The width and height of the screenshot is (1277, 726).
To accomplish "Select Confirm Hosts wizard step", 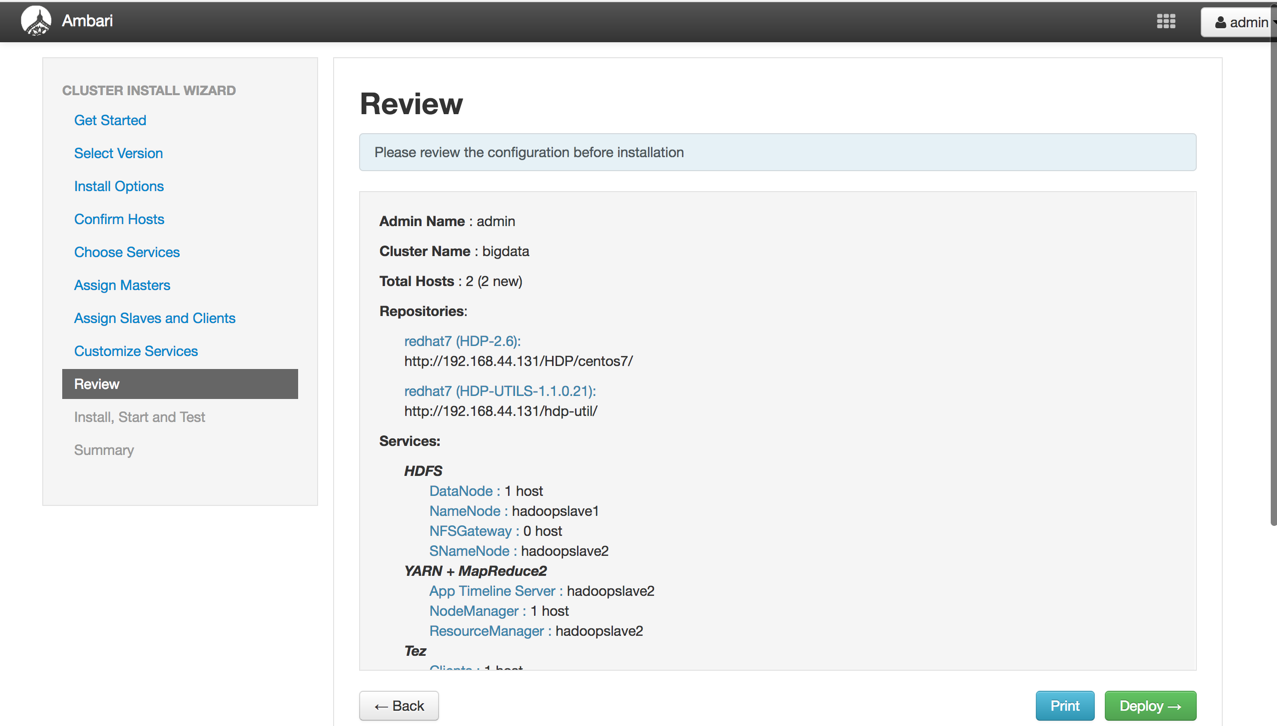I will point(119,219).
